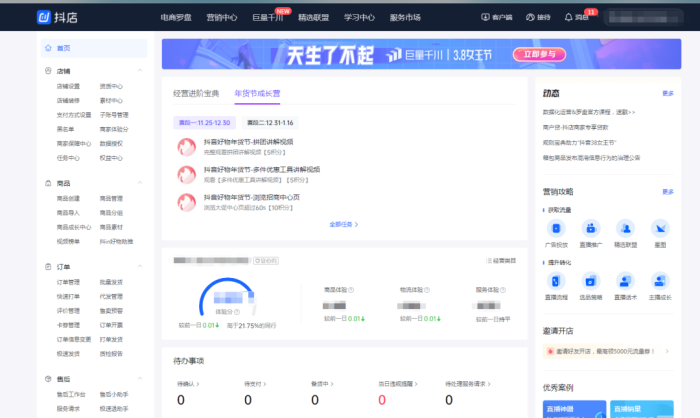Open 批量发货 in sidebar
700x418 pixels.
(x=111, y=282)
